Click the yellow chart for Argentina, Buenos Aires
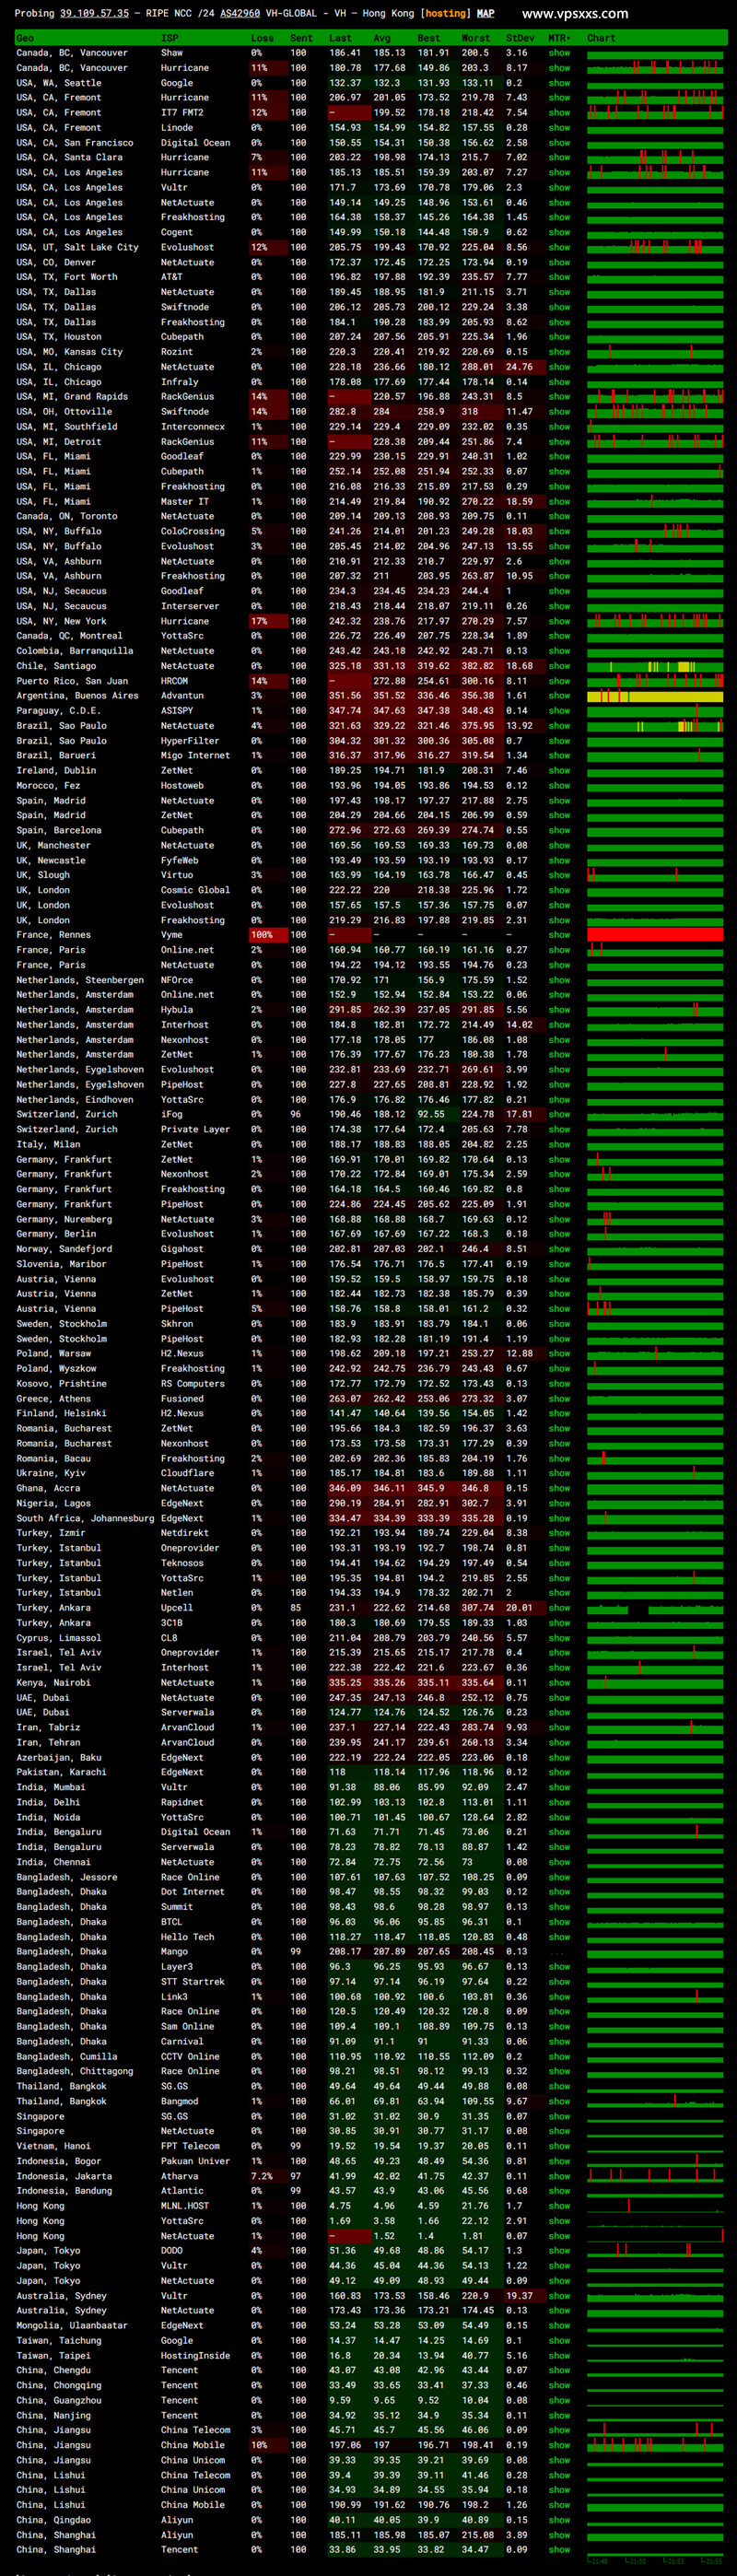Viewport: 737px width, 2576px height. pyautogui.click(x=655, y=696)
